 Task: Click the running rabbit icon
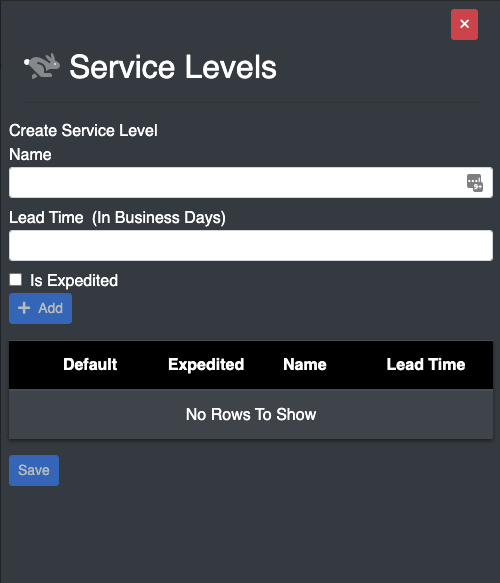[x=42, y=66]
